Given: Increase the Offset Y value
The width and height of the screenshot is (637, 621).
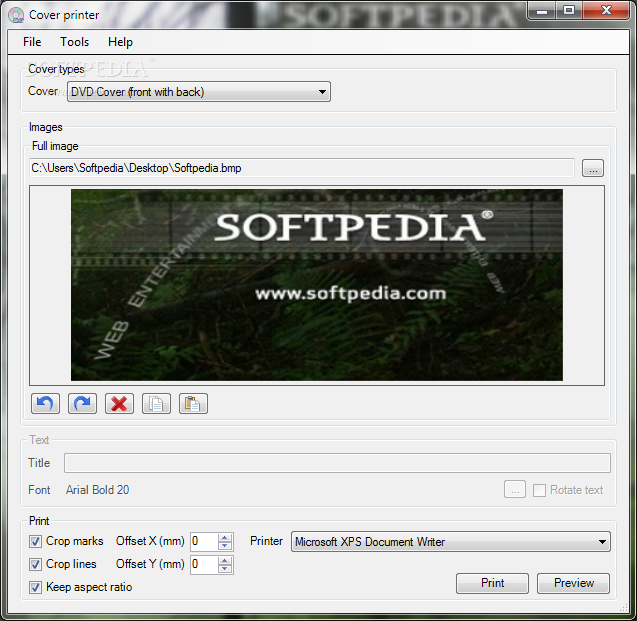Looking at the screenshot, I should (x=225, y=560).
